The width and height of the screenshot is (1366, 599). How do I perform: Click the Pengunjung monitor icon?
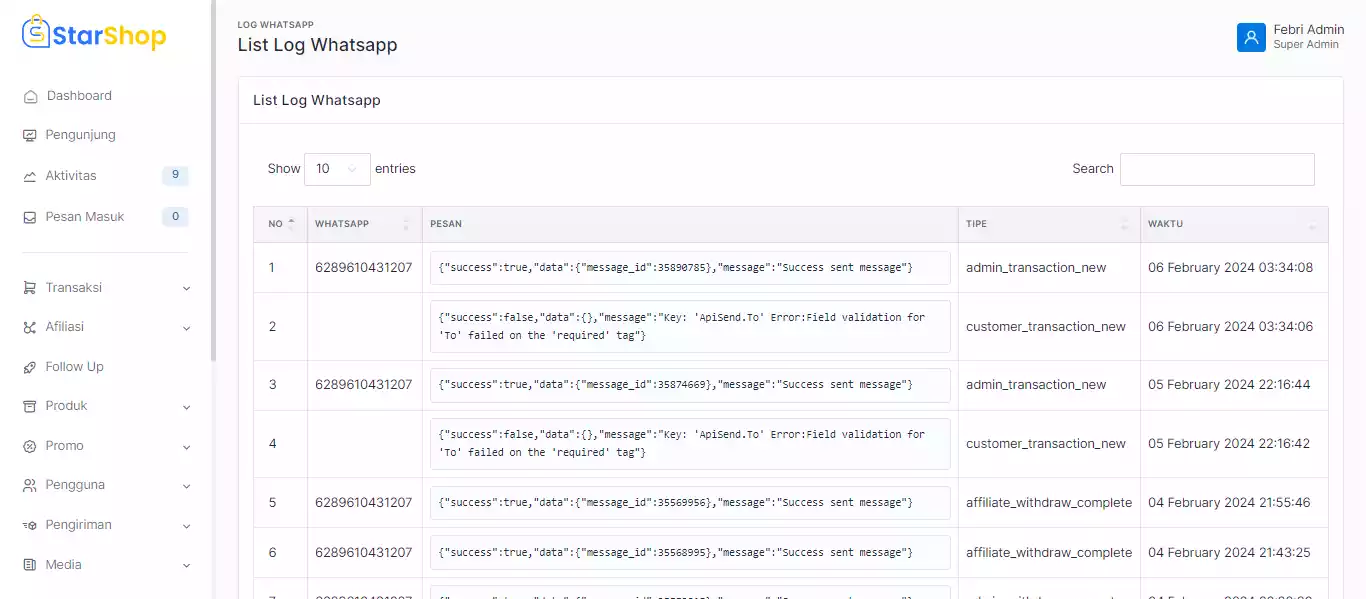click(30, 135)
